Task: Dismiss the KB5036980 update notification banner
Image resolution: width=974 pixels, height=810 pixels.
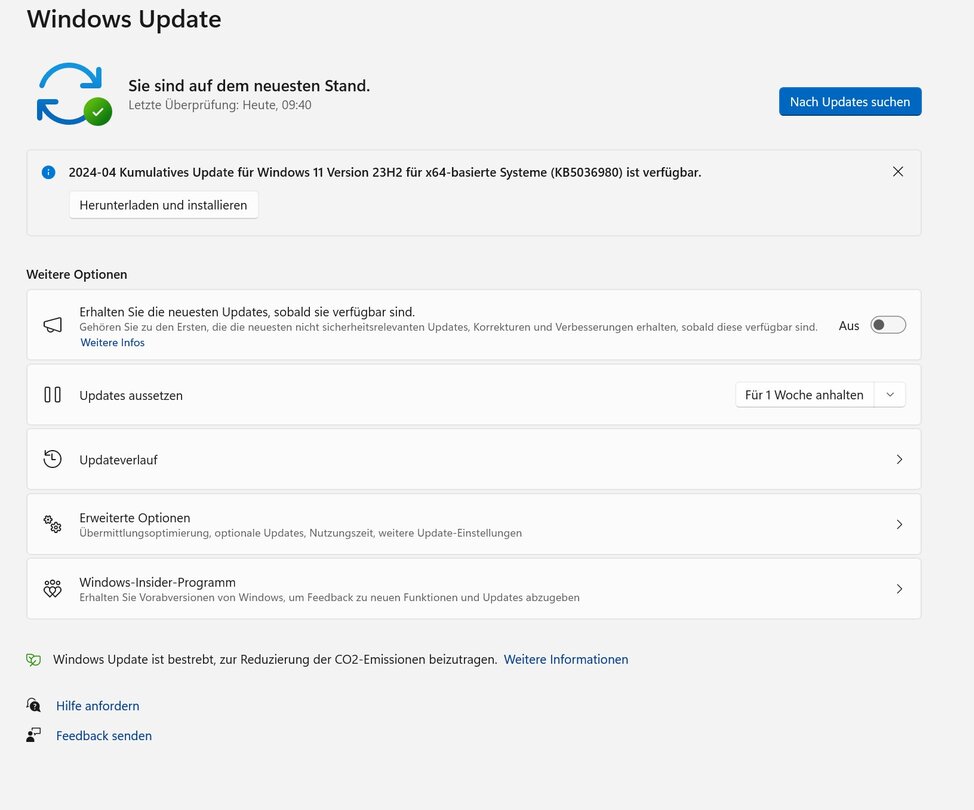Action: click(x=897, y=172)
